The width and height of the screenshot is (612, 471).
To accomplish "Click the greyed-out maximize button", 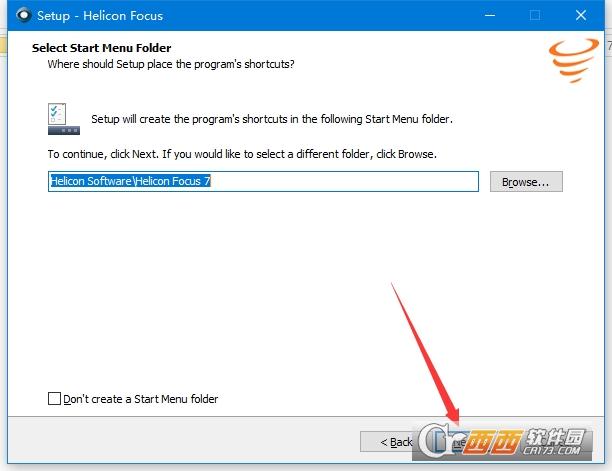I will coord(535,16).
